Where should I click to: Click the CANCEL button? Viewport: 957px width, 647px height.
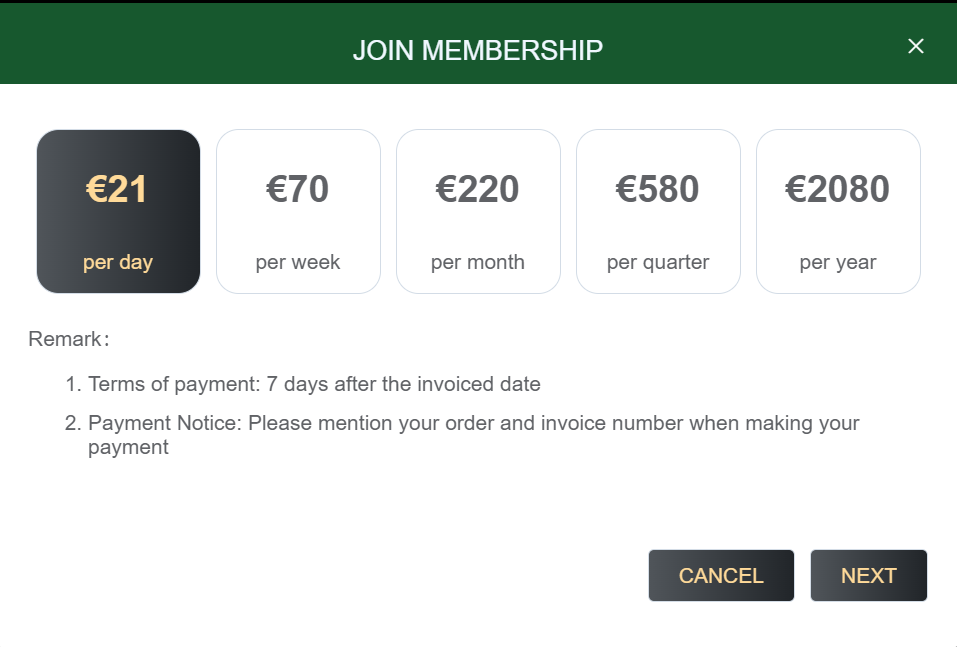721,576
